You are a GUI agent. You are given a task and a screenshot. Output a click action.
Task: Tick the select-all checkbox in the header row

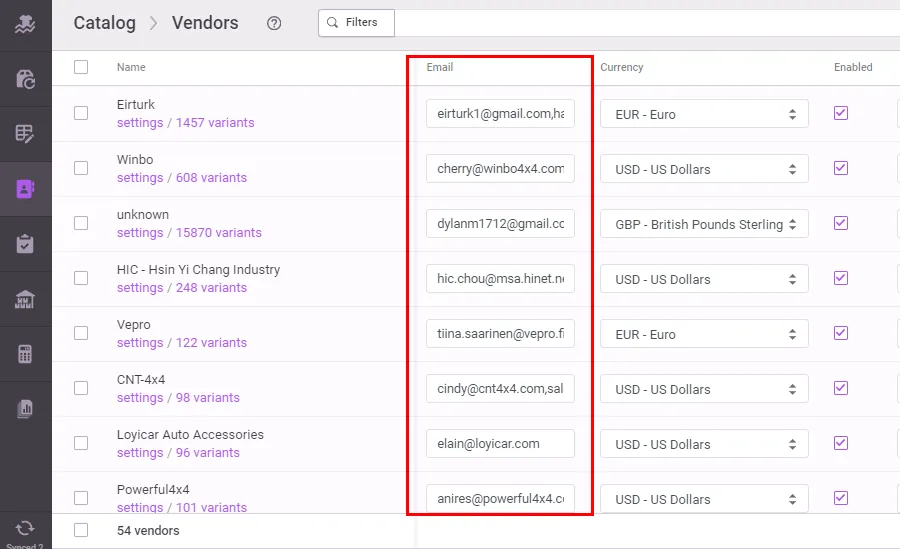pos(81,67)
